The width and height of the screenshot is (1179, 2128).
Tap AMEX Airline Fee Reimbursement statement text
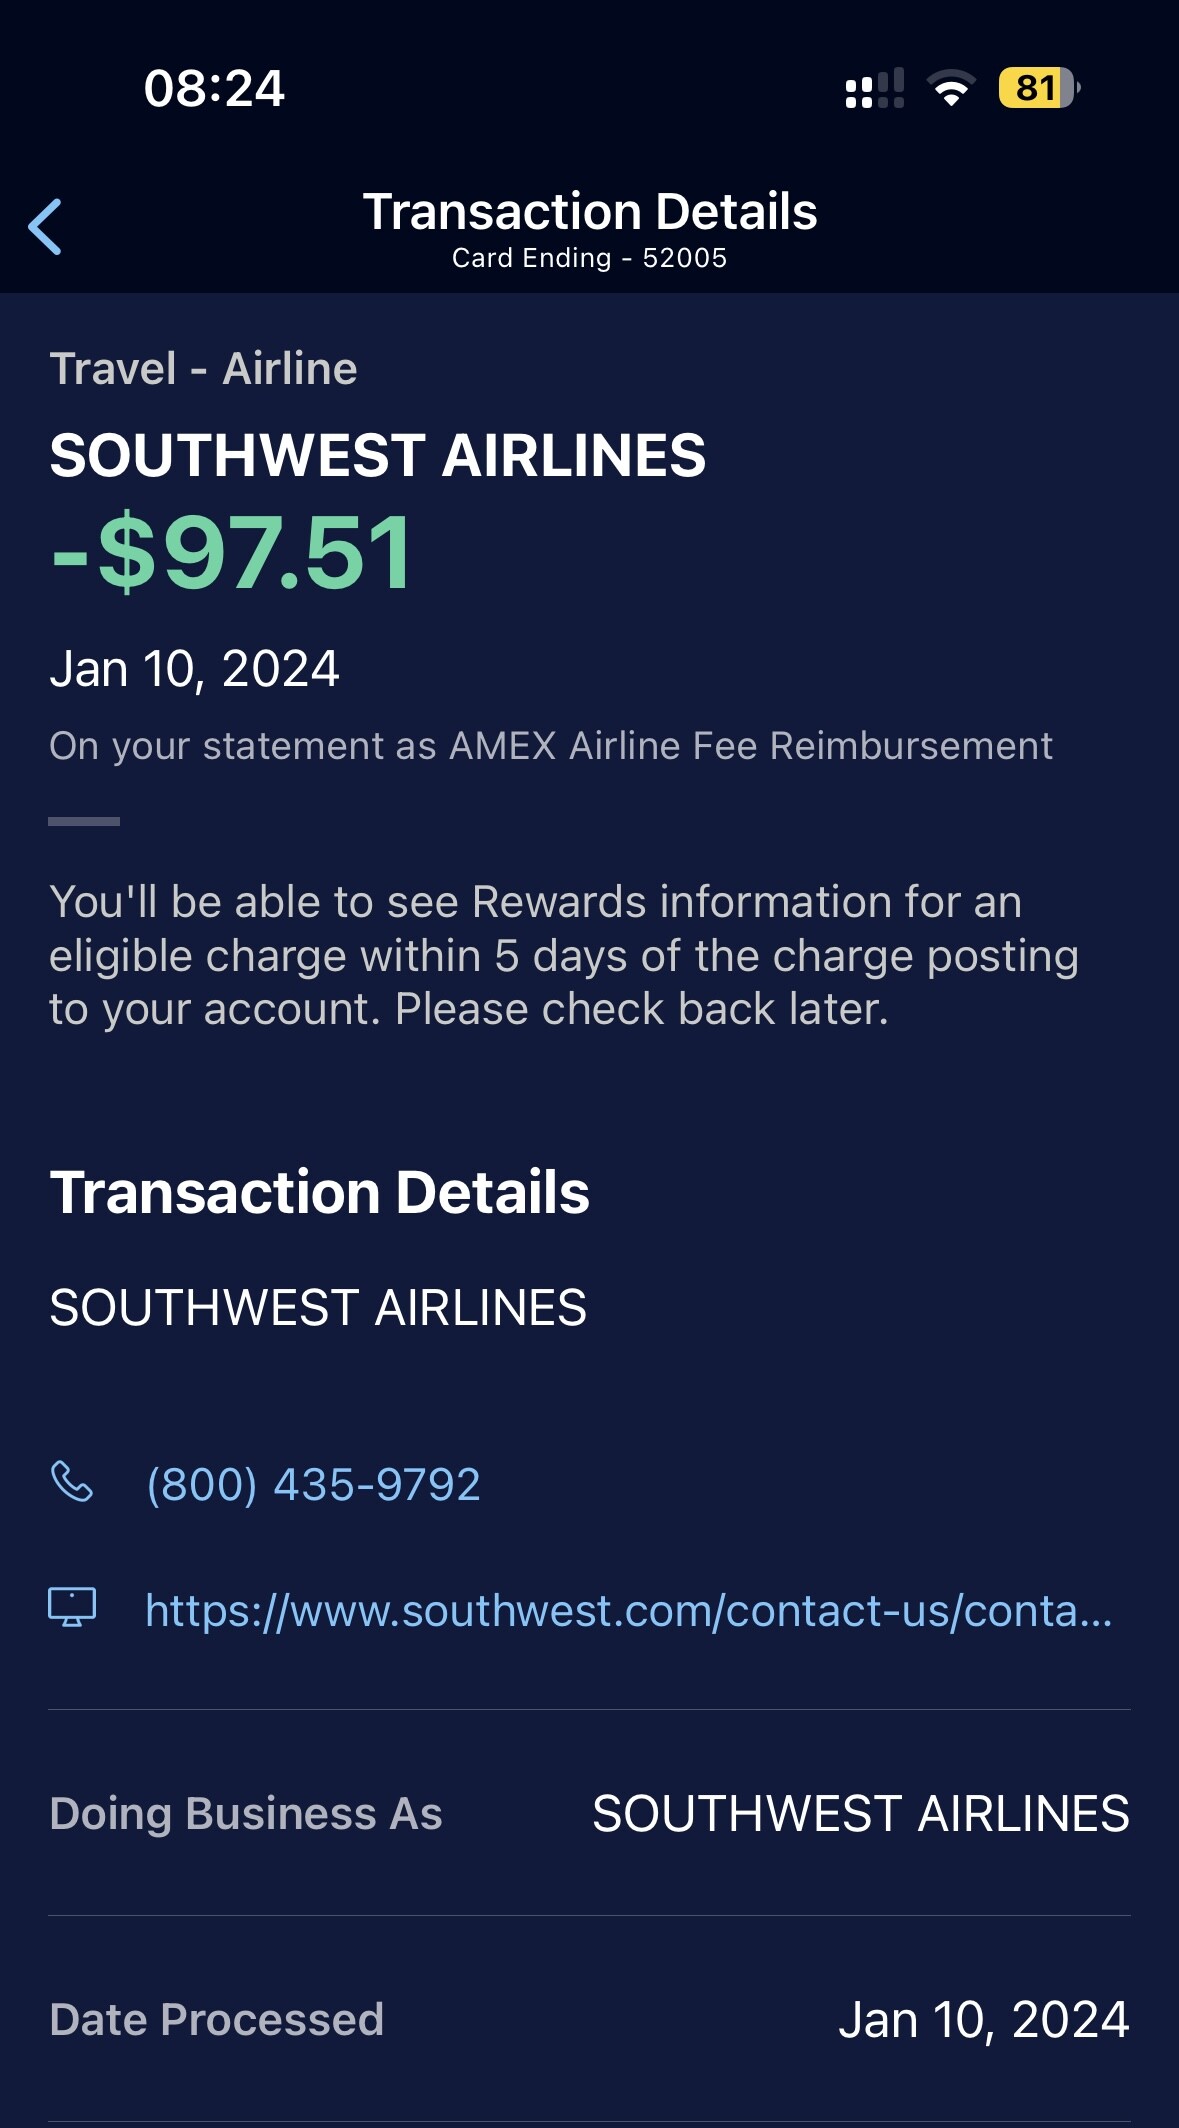pyautogui.click(x=751, y=746)
